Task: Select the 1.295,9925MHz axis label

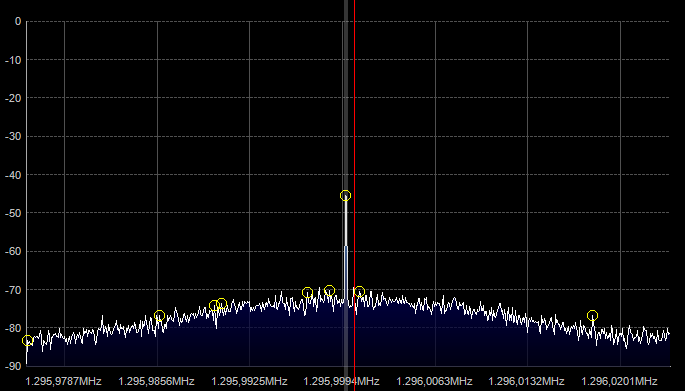Action: coord(249,381)
